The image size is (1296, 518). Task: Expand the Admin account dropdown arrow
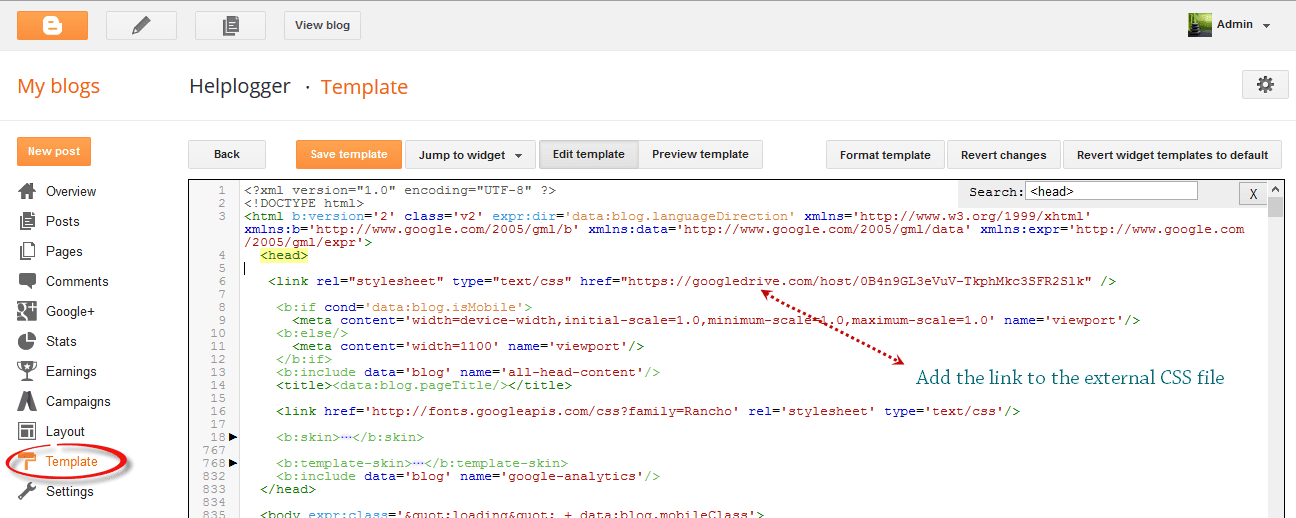[x=1266, y=26]
